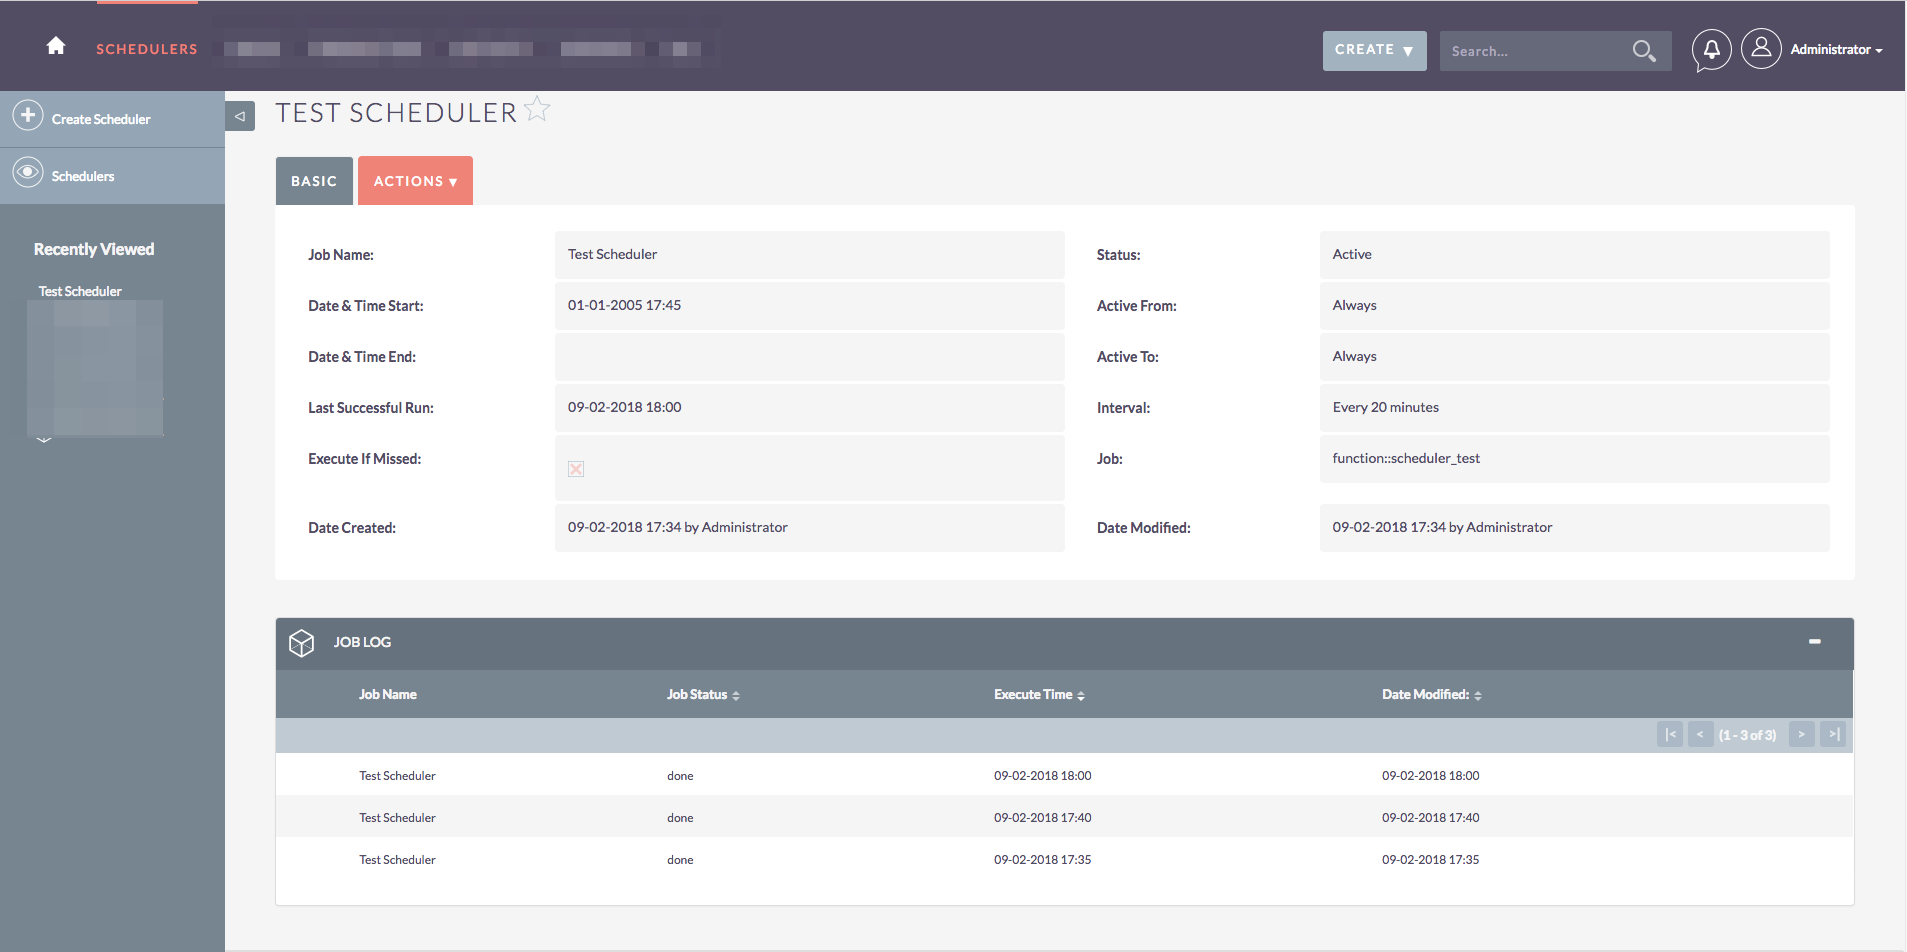Screen dimensions: 1907x952
Task: Click the 09-02-2018 17:40 Job Log row
Action: point(1064,817)
